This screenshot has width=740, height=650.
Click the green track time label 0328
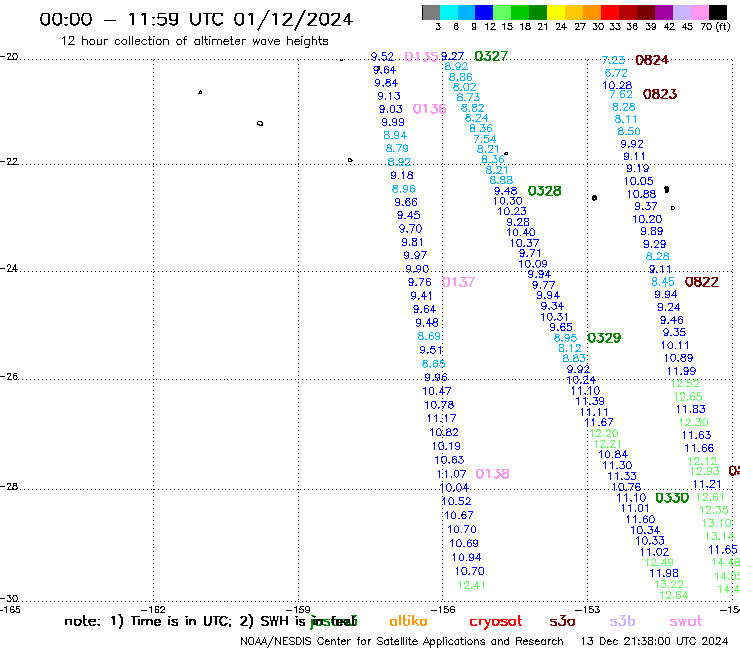[x=545, y=191]
